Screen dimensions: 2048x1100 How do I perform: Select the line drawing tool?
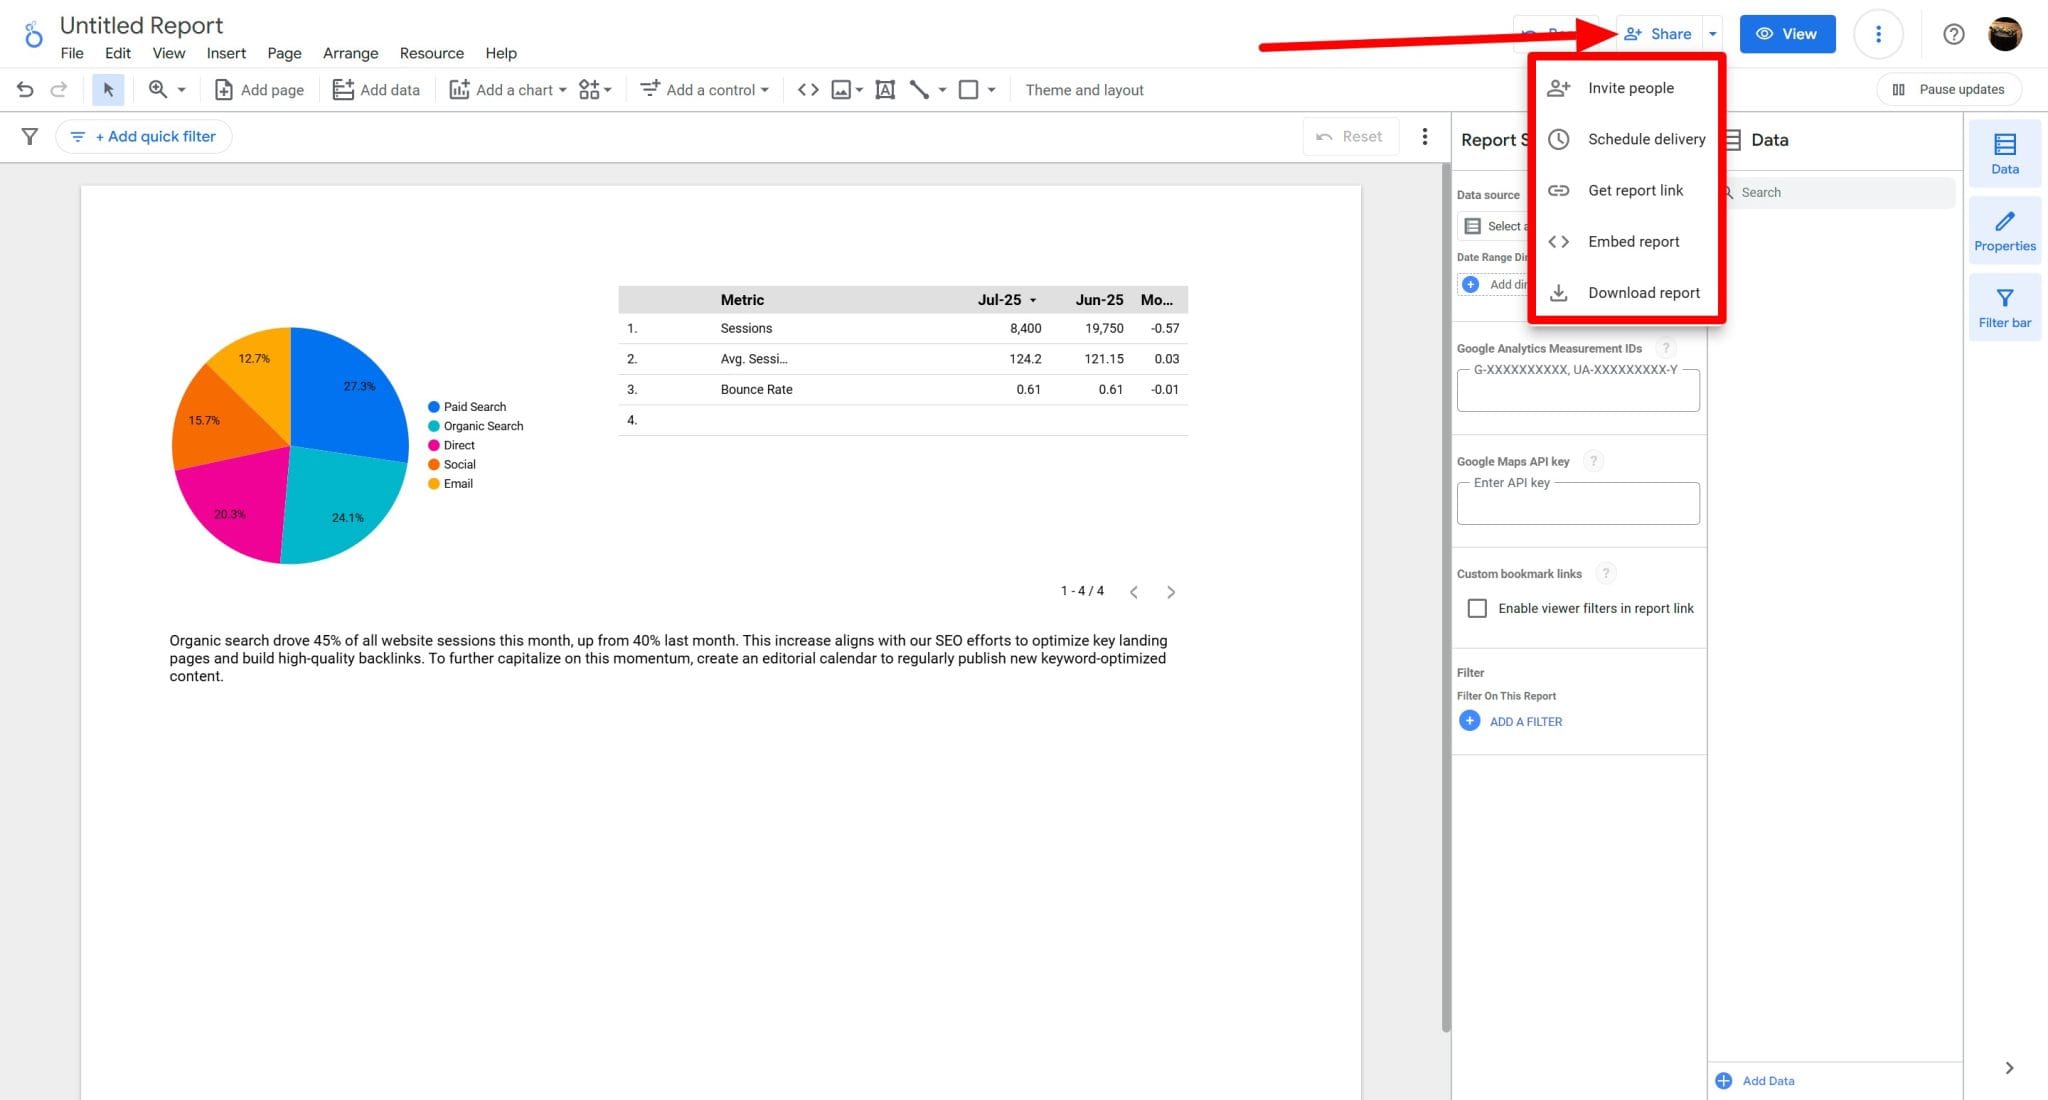click(920, 89)
